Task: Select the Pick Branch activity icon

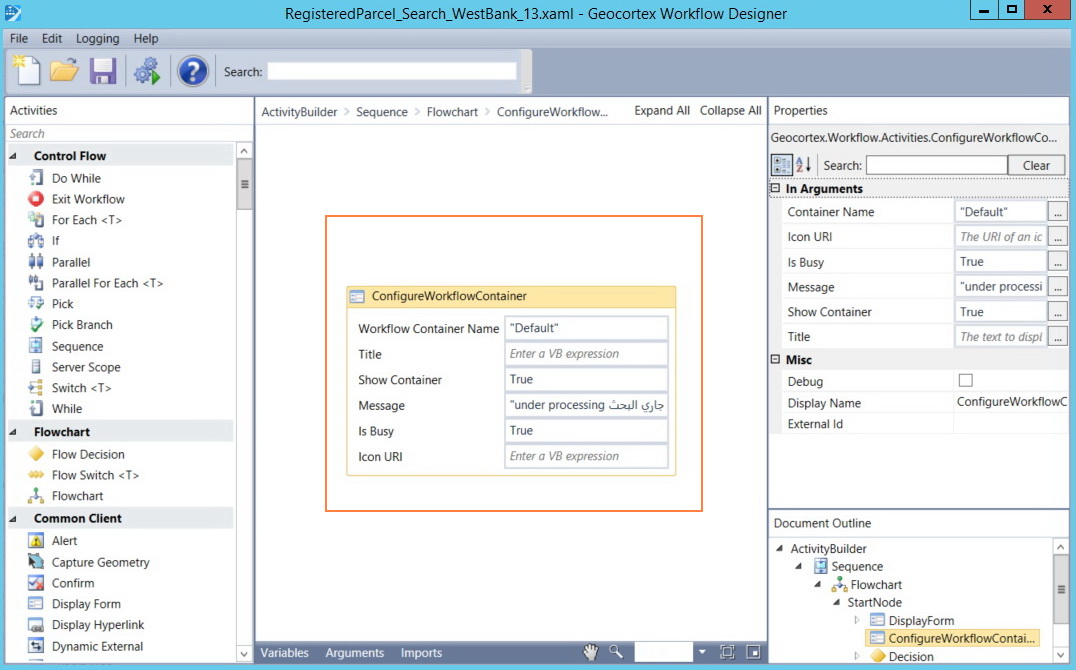Action: pos(36,325)
